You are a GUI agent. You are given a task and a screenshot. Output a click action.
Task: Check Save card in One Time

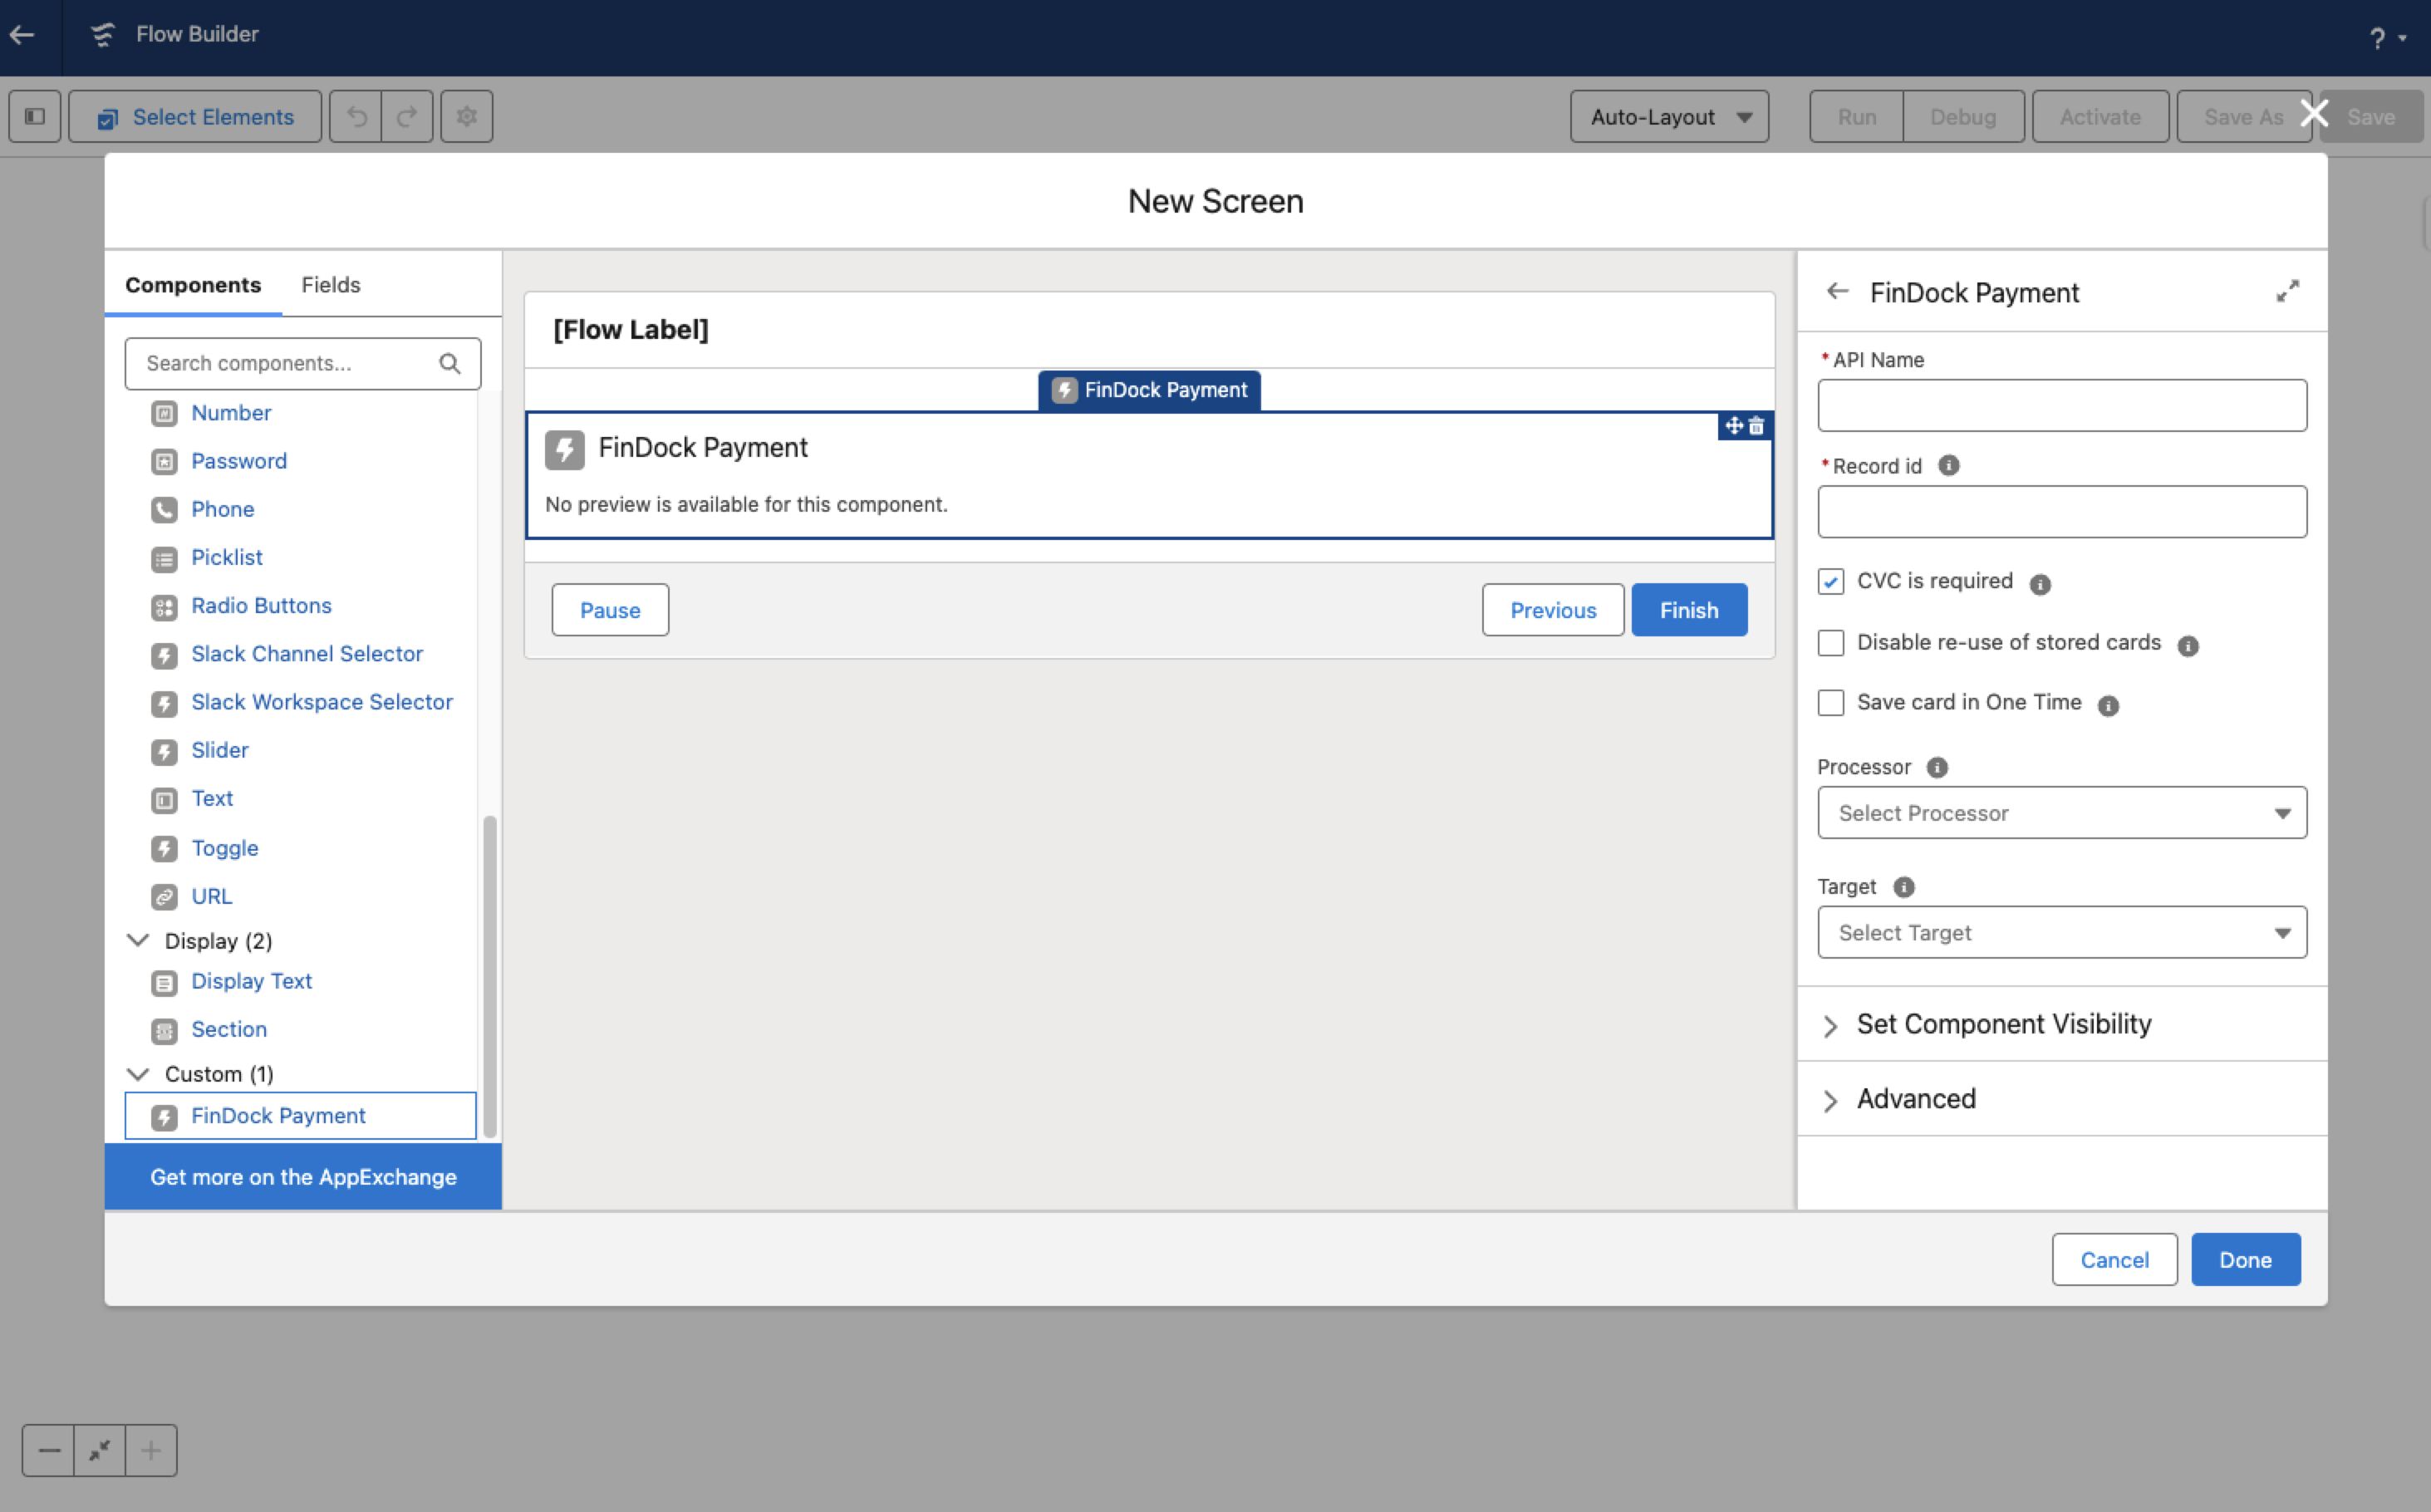(1831, 702)
